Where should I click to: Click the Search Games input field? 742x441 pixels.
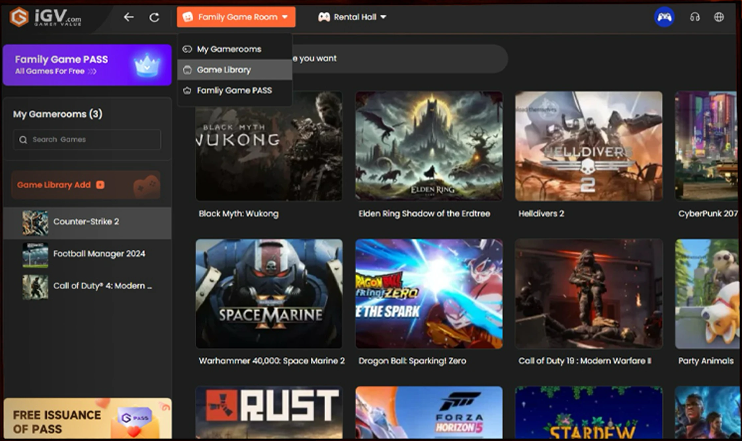[x=92, y=140]
